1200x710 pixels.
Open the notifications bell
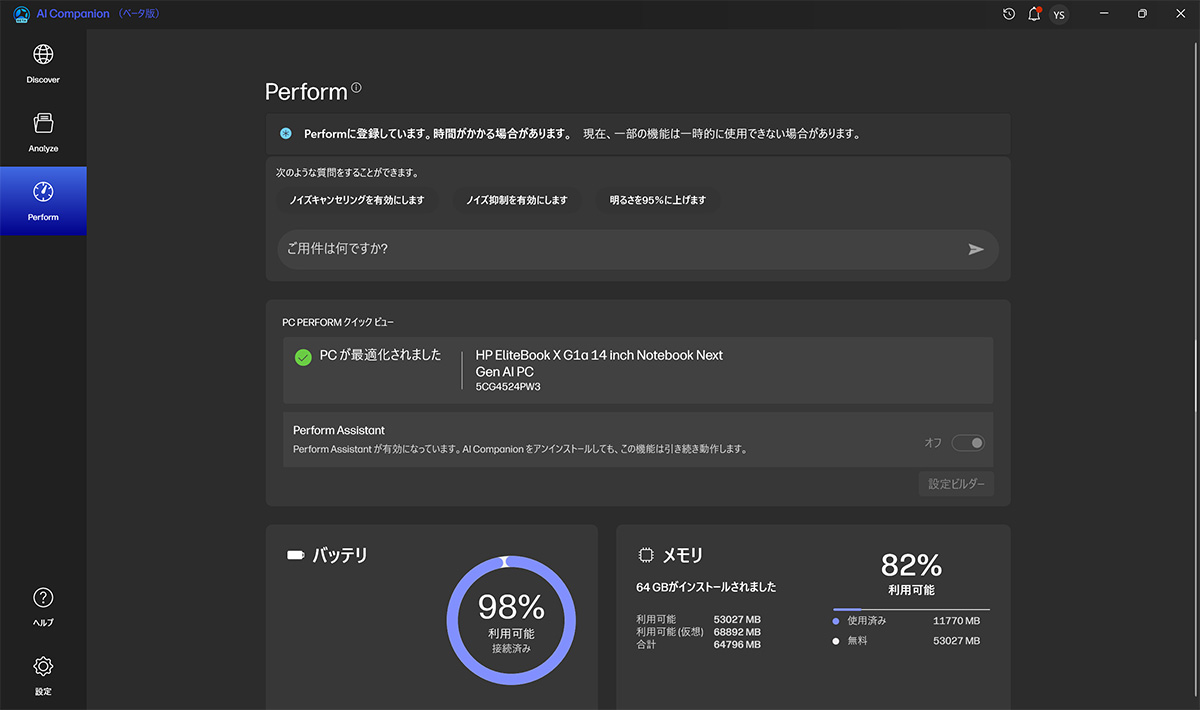[1034, 14]
